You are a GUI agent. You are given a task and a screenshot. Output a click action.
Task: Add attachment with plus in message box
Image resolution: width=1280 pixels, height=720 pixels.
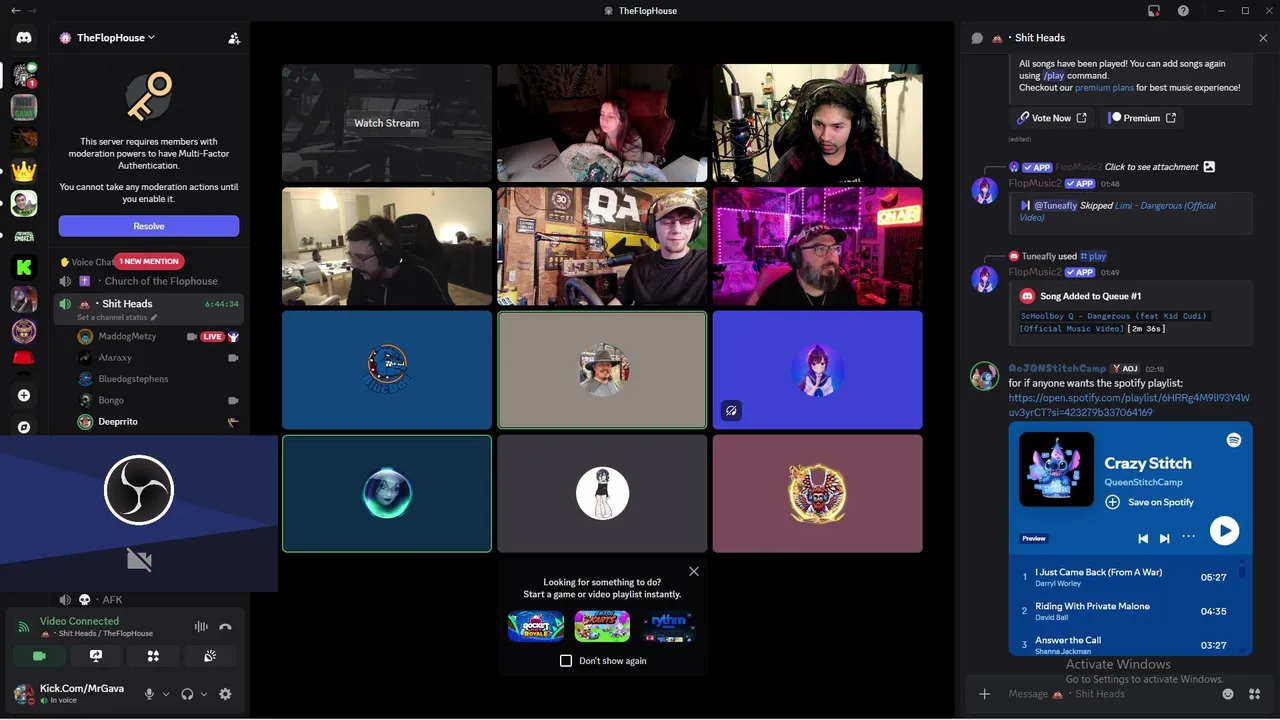point(985,694)
